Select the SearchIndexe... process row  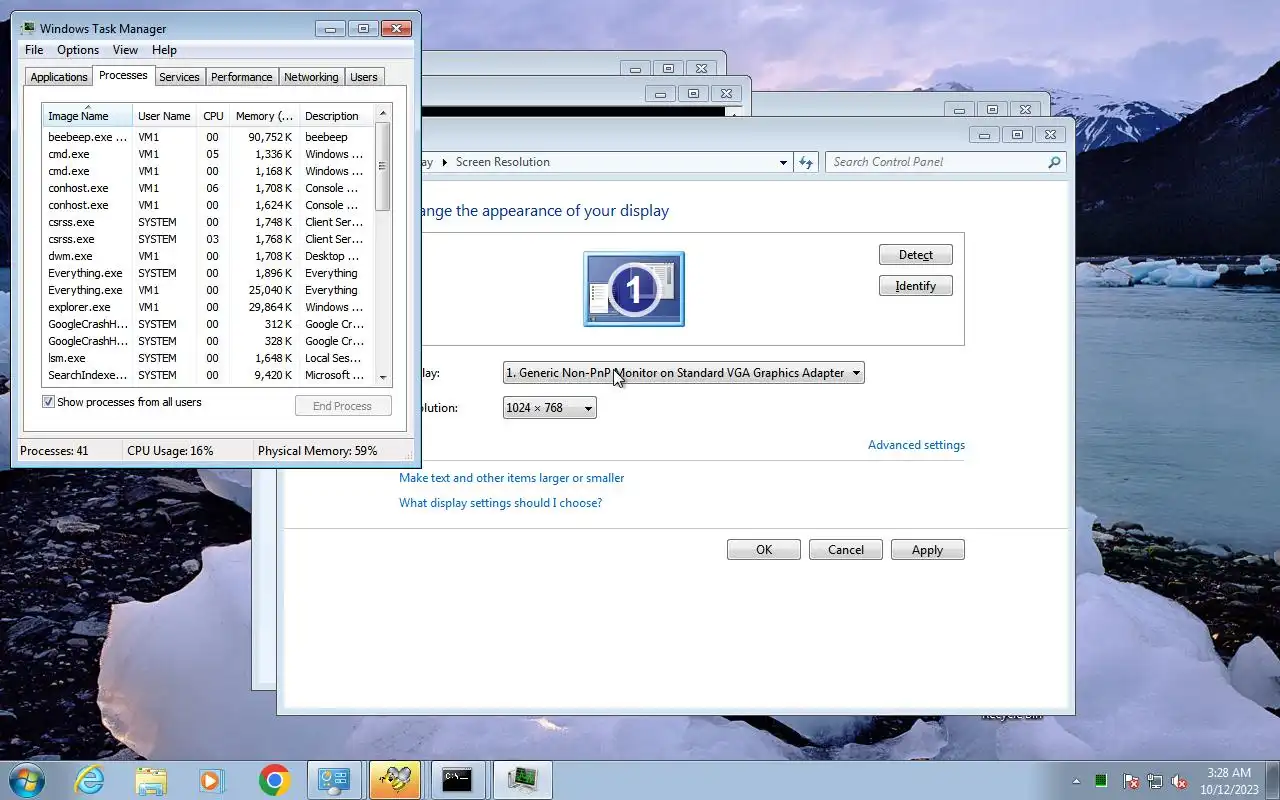coord(208,375)
